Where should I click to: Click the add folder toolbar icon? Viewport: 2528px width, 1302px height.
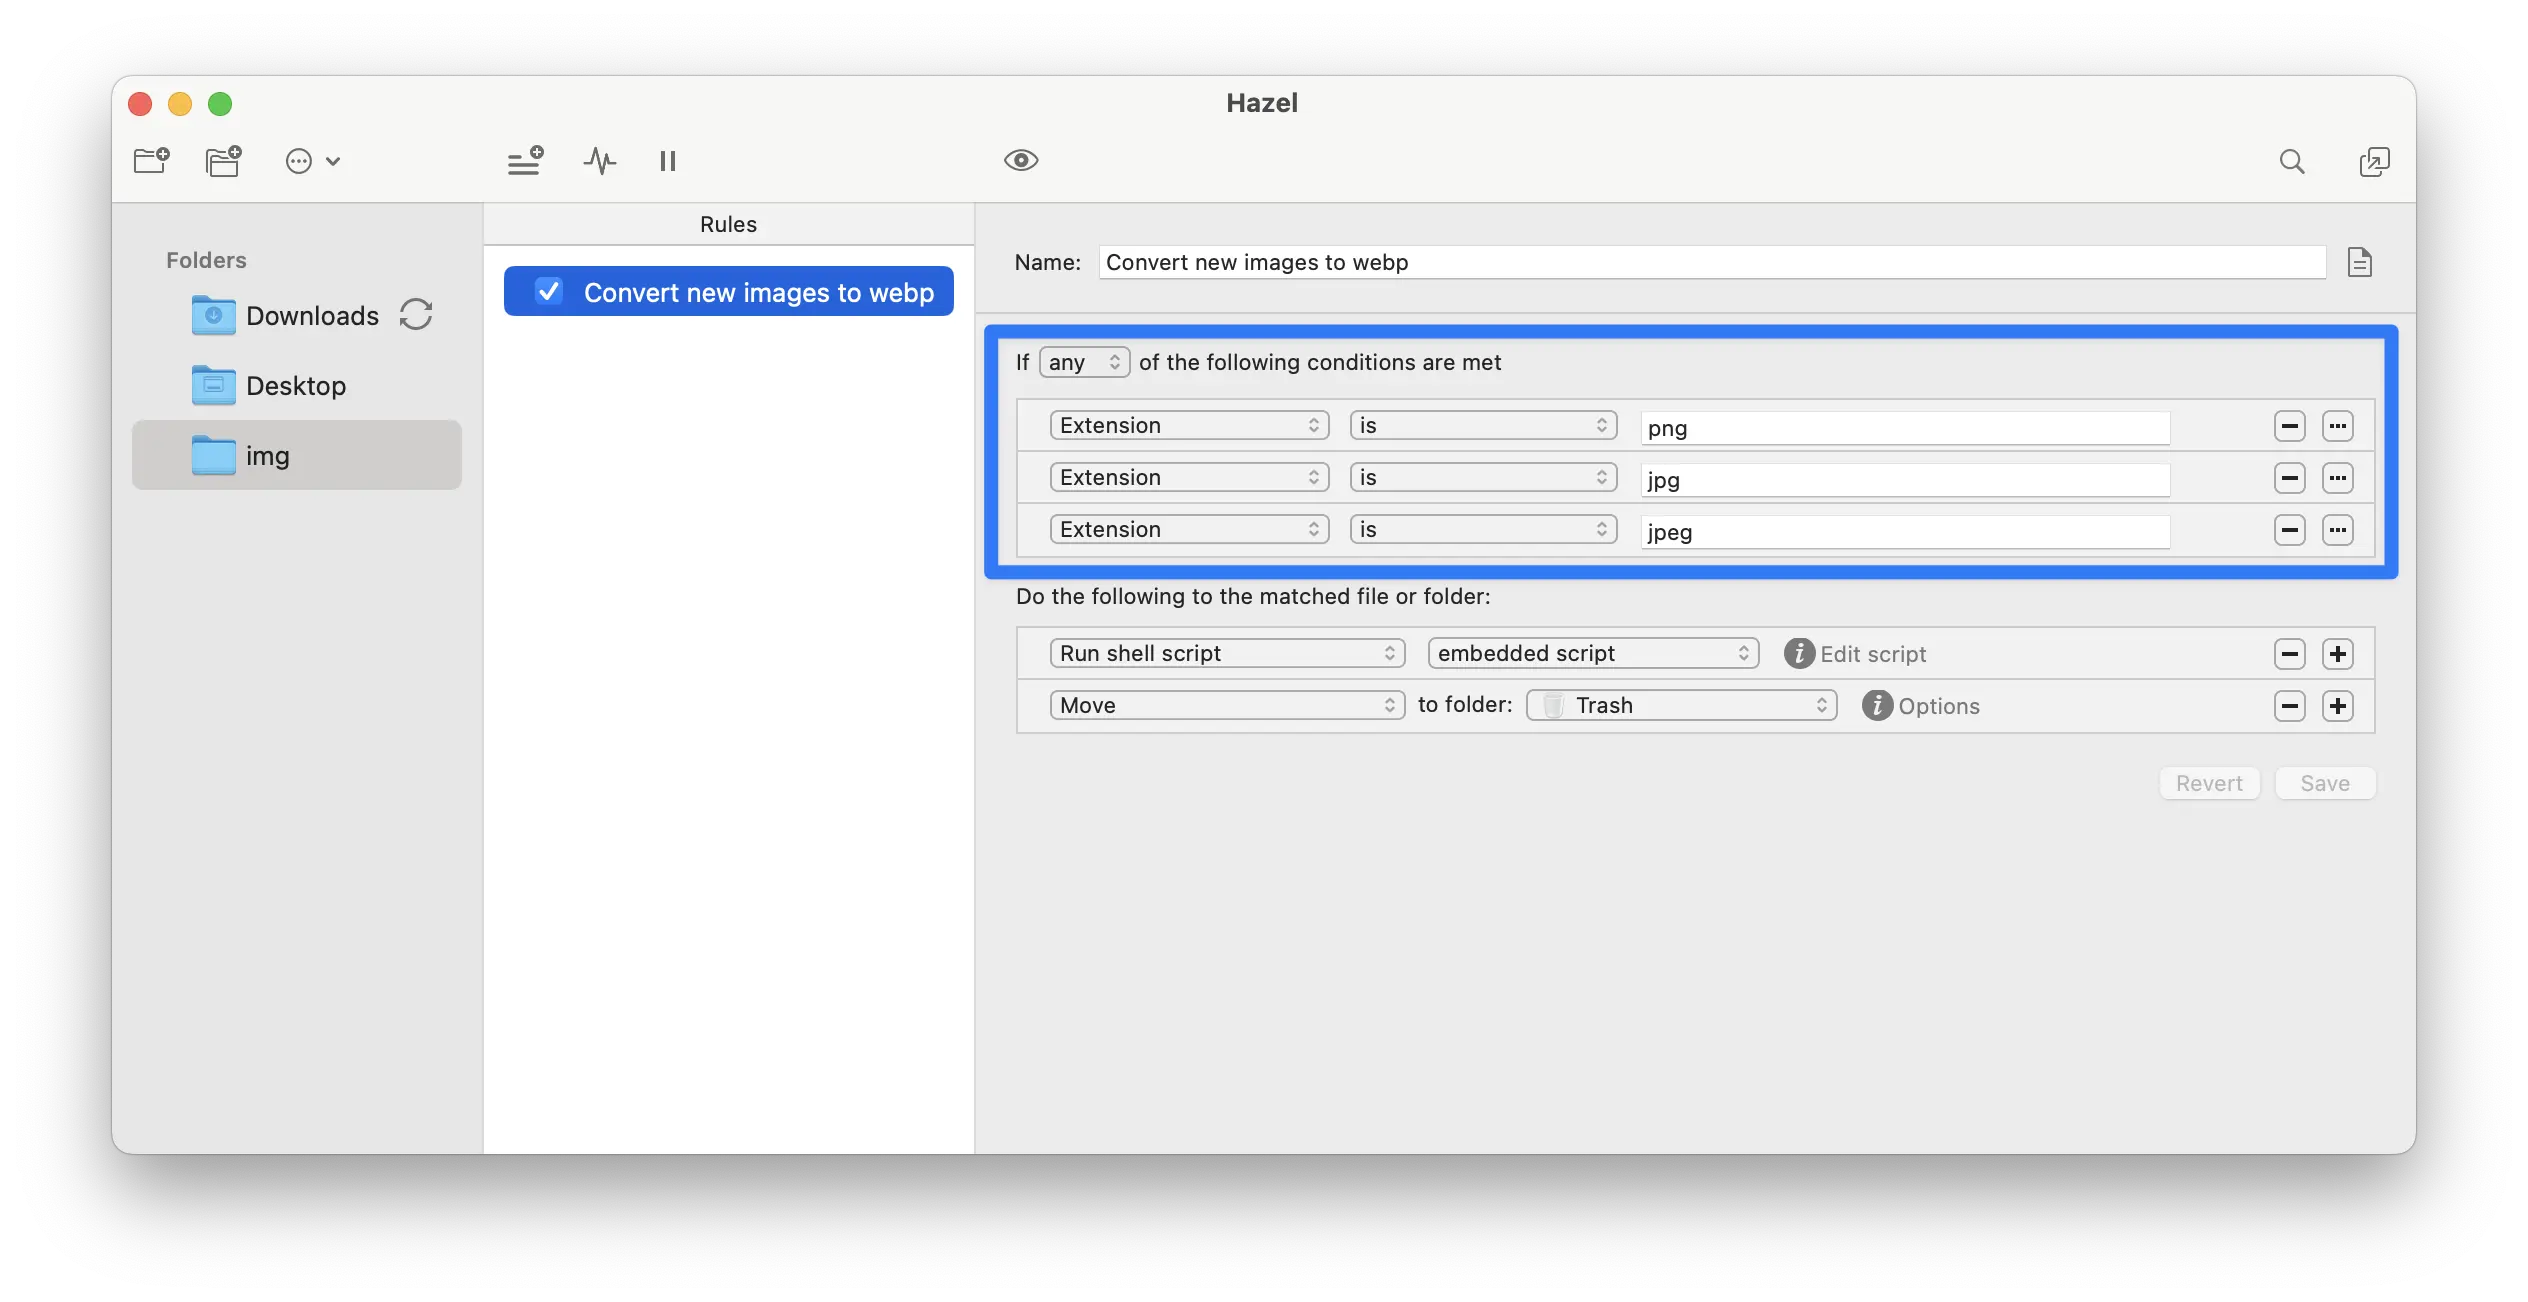click(x=152, y=161)
